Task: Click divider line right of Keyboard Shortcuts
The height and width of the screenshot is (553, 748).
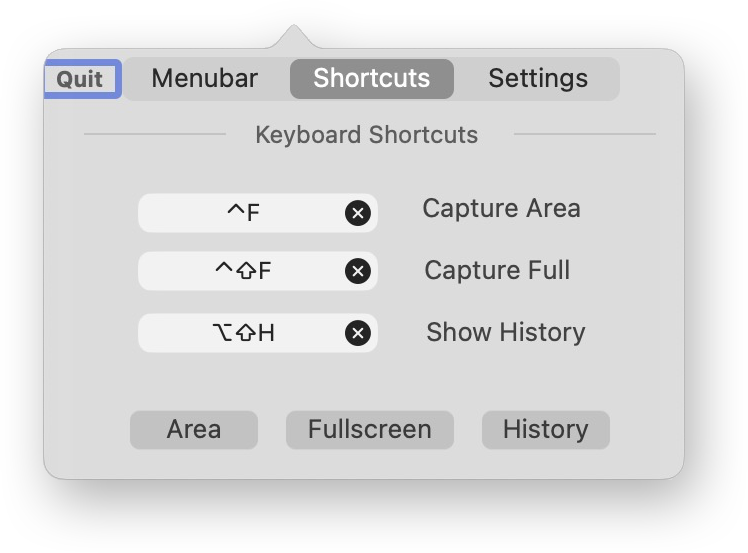Action: tap(584, 134)
